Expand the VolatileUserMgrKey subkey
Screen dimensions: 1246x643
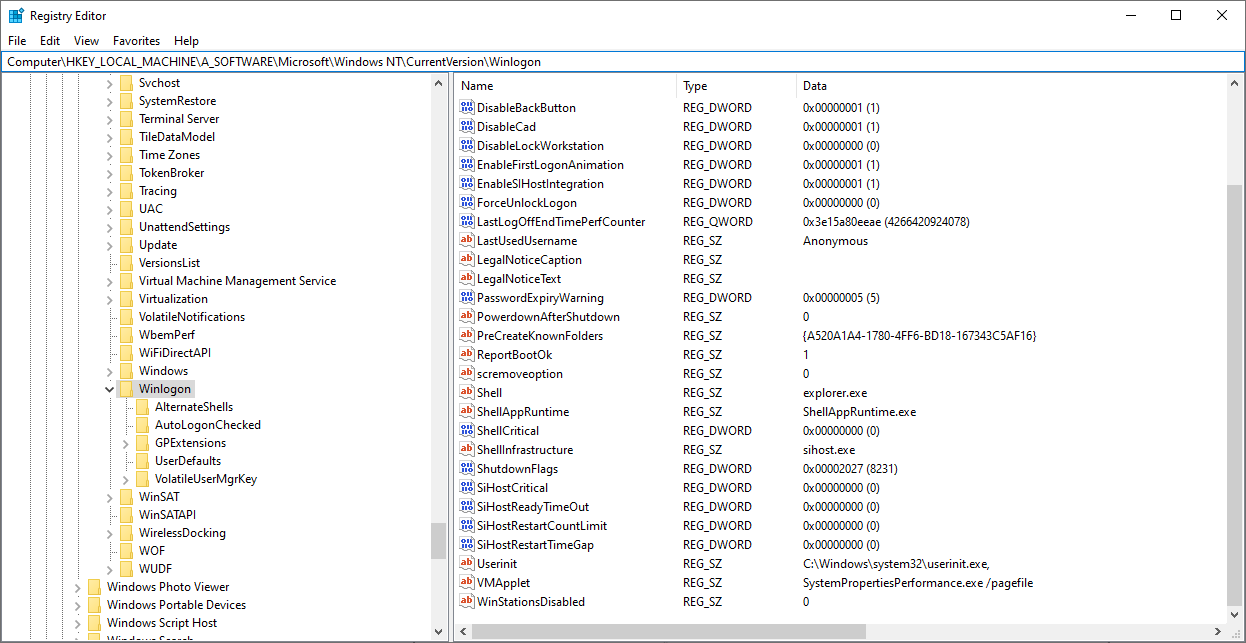pos(126,479)
